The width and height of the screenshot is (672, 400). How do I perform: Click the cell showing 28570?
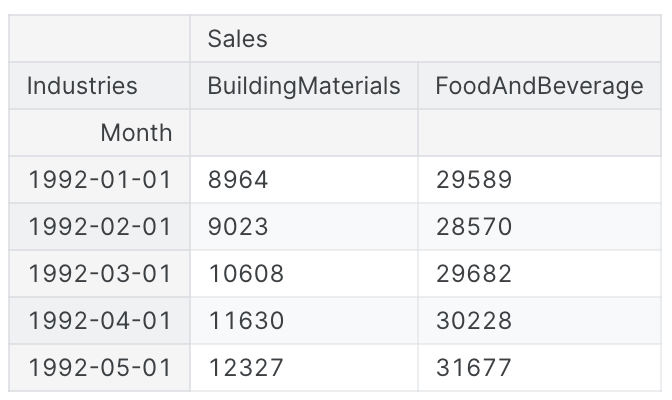(x=474, y=227)
